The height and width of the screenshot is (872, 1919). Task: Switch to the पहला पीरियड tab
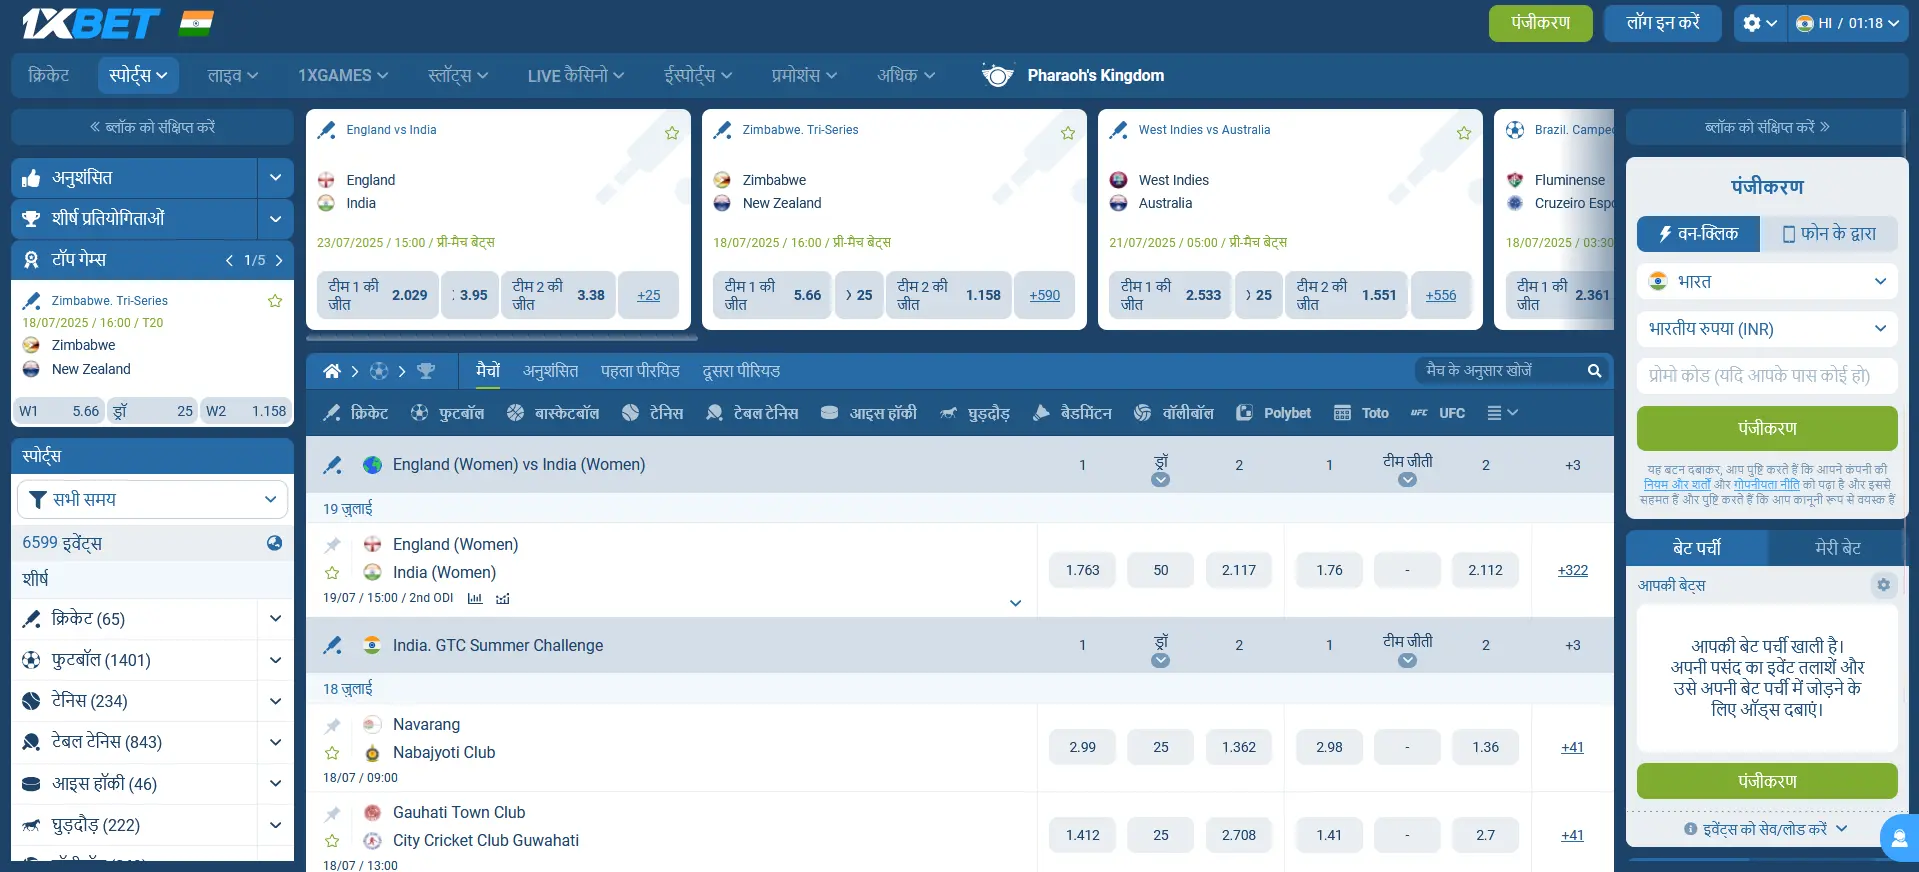pos(640,371)
